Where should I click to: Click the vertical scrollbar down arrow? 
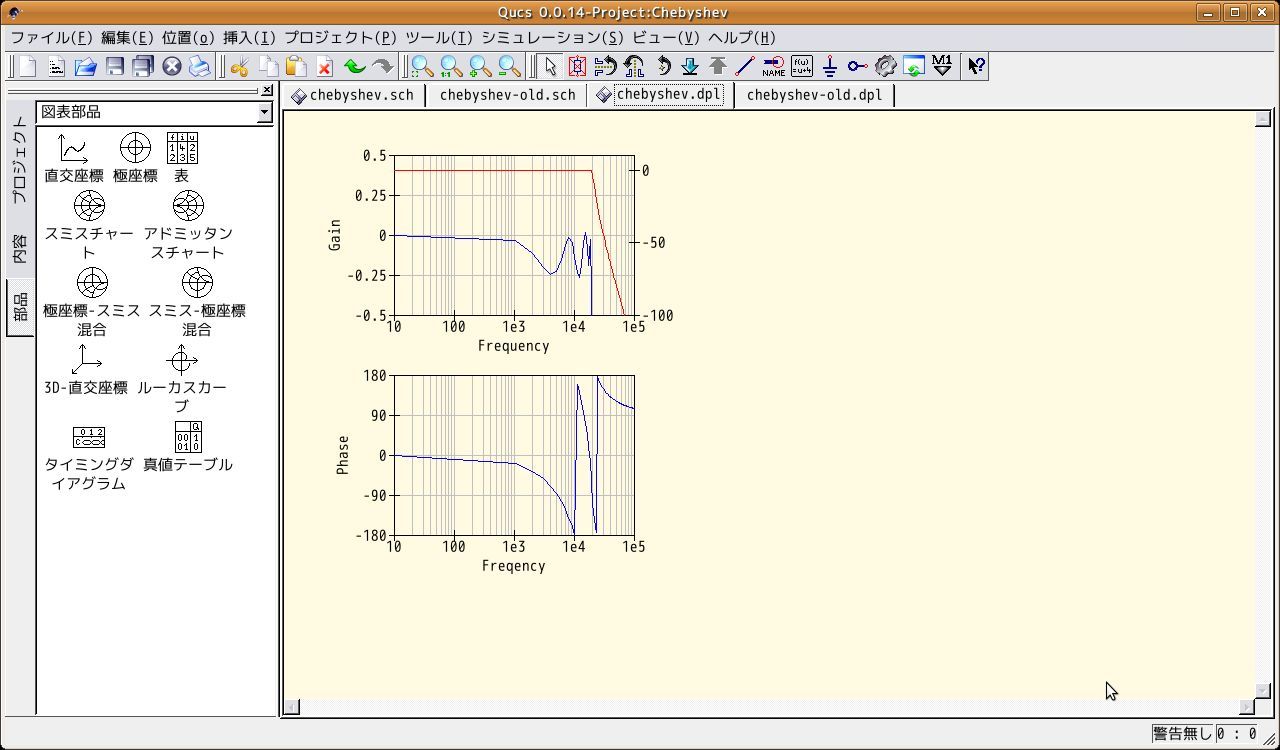pos(1263,690)
